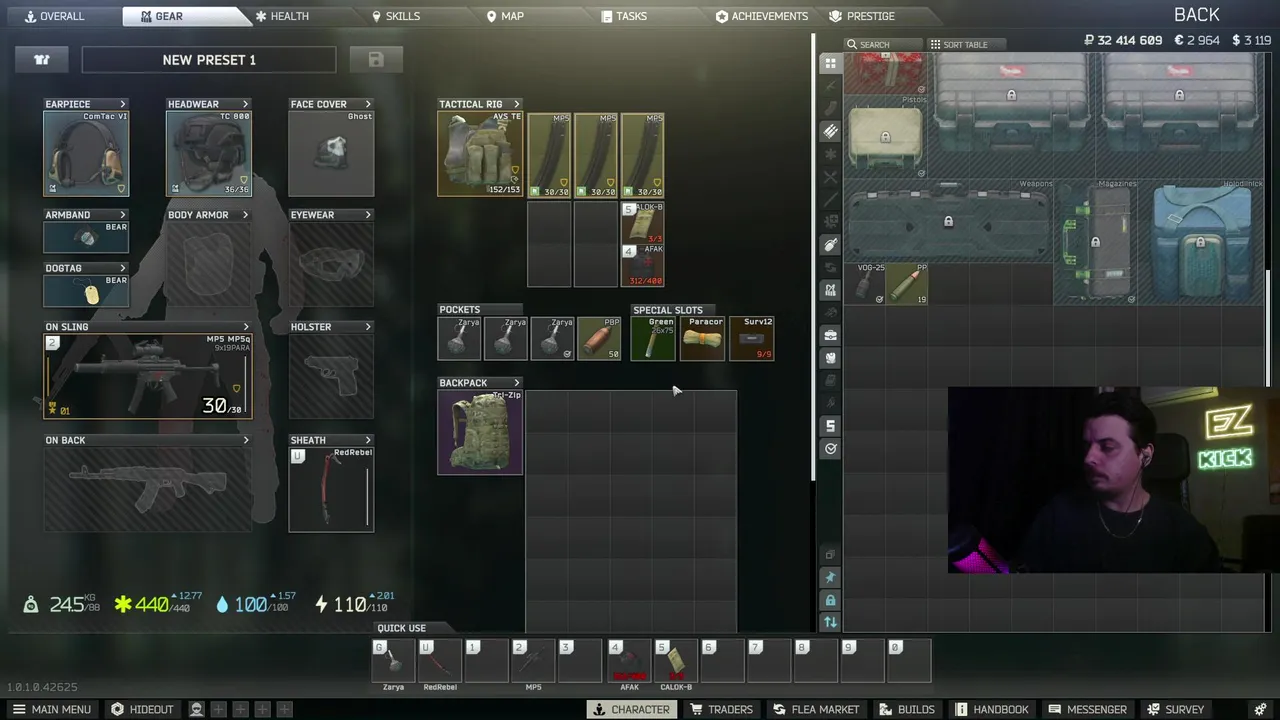The height and width of the screenshot is (720, 1280).
Task: Toggle the currency stash filter
Action: 830,426
